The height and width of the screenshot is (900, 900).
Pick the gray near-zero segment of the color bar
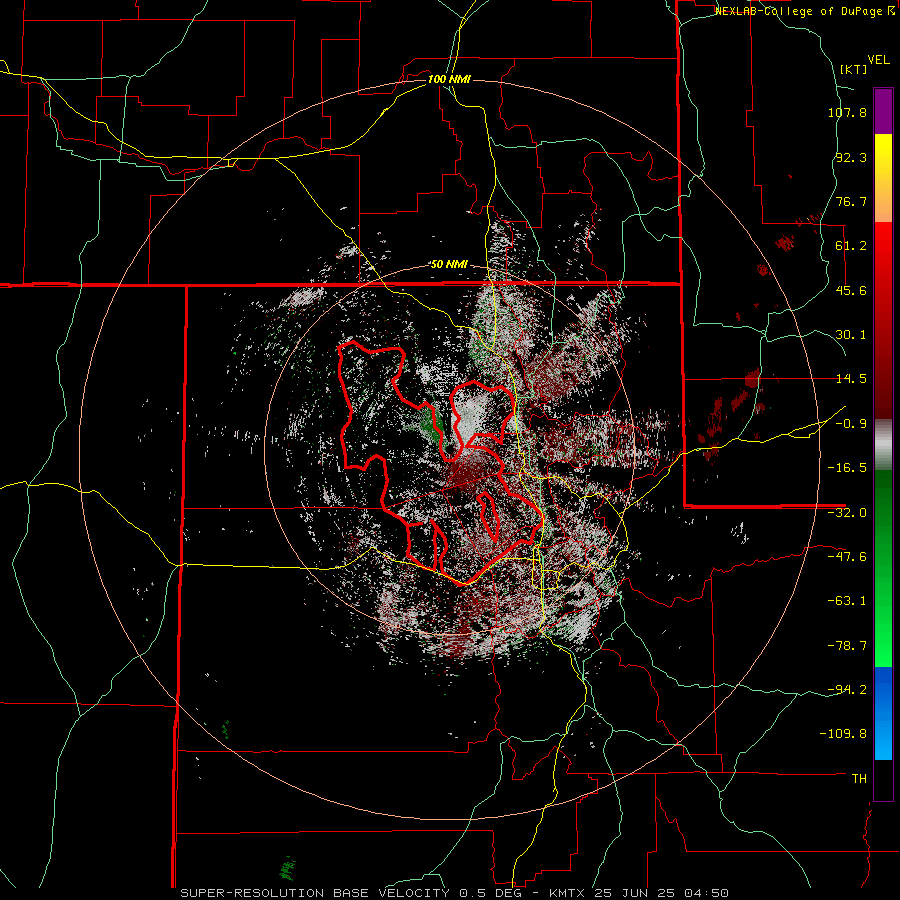point(883,444)
